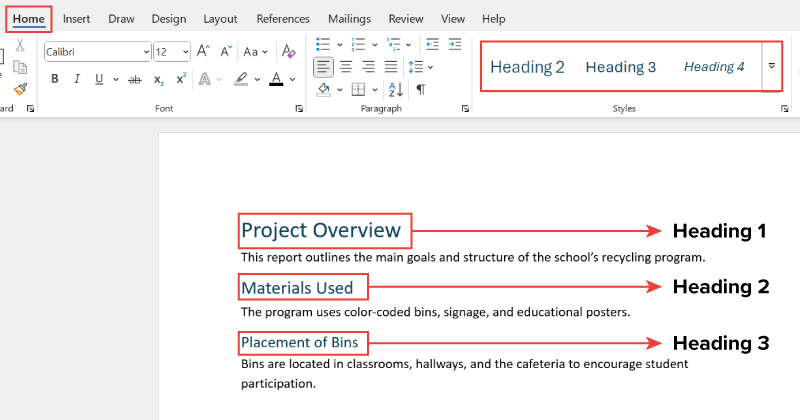Toggle strikethrough formatting
This screenshot has height=420, width=800.
(x=135, y=79)
